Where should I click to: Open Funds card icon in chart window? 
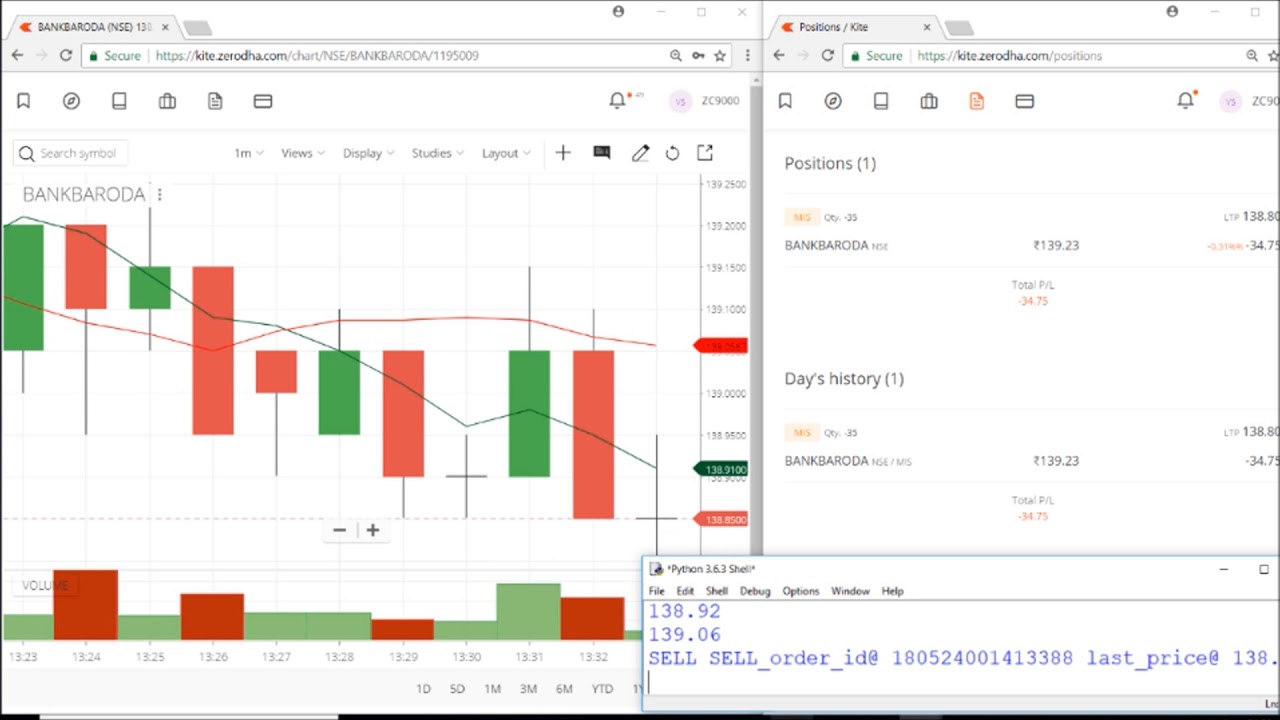263,101
